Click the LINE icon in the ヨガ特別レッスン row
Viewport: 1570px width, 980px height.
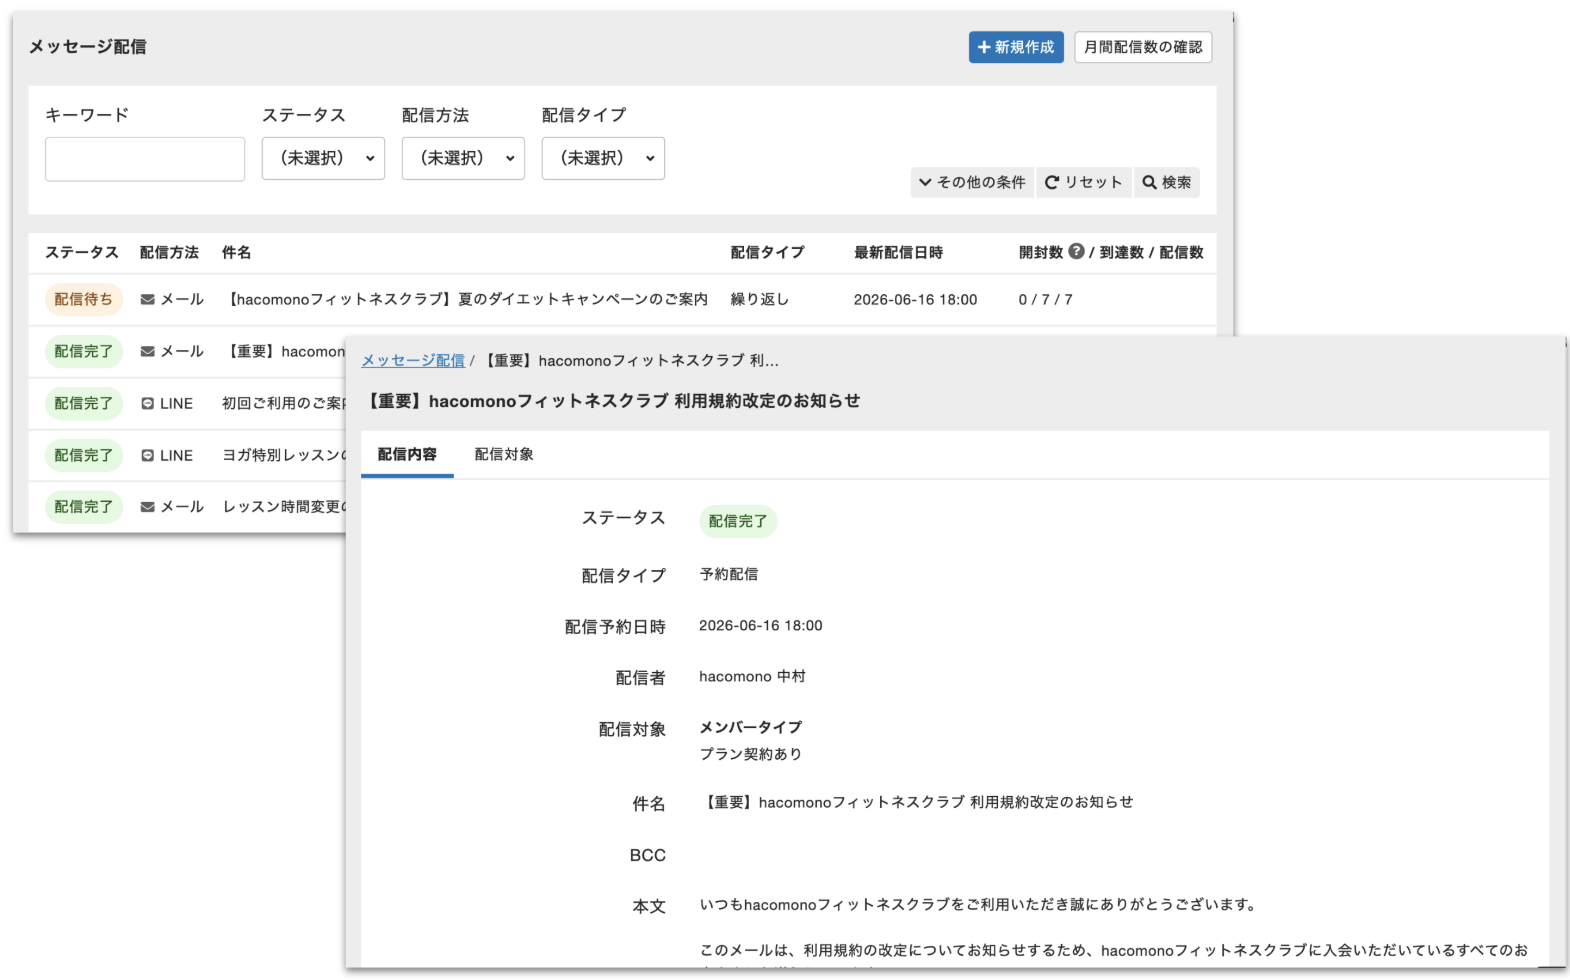(x=148, y=455)
